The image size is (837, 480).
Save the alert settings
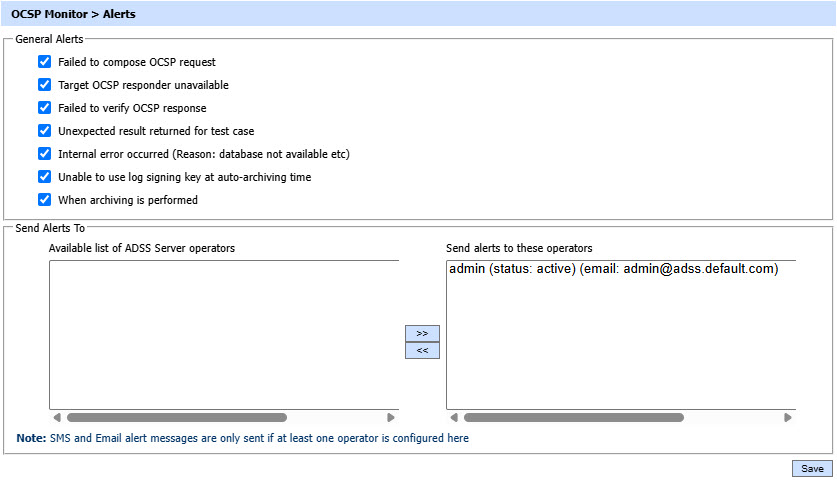tap(811, 469)
